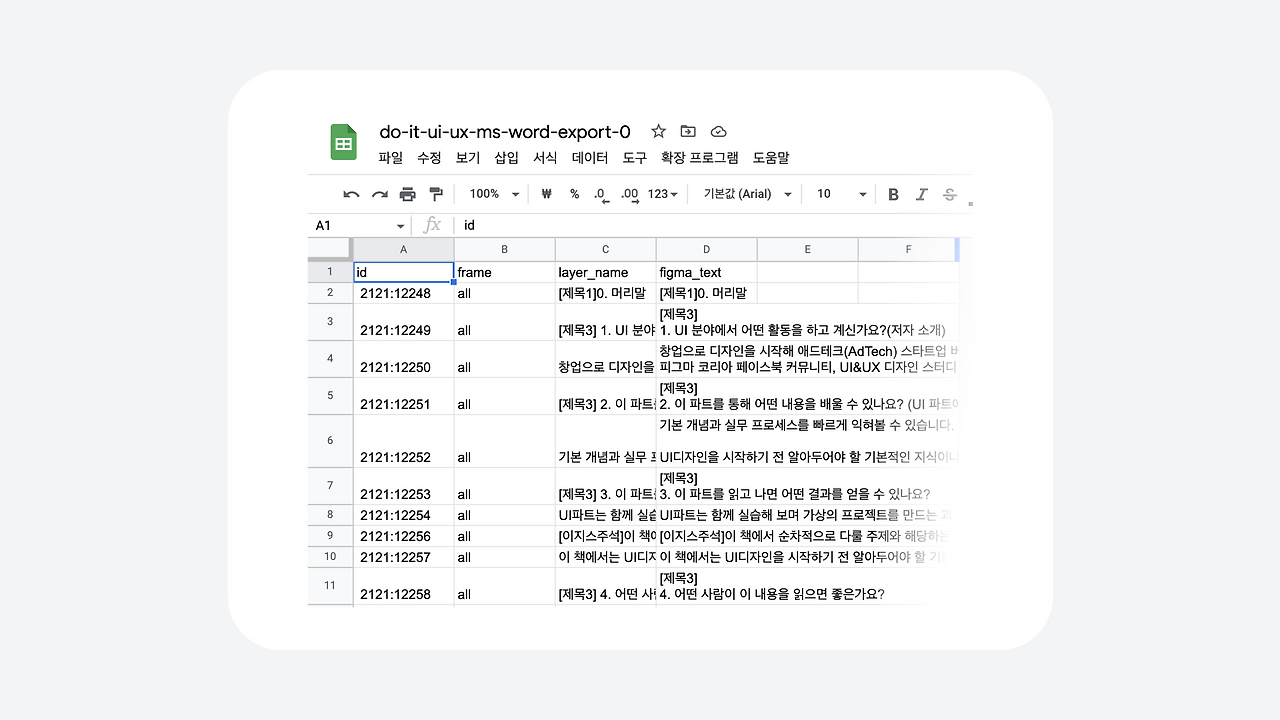The image size is (1280, 720).
Task: Select cell with id 2121:12250
Action: [x=404, y=359]
